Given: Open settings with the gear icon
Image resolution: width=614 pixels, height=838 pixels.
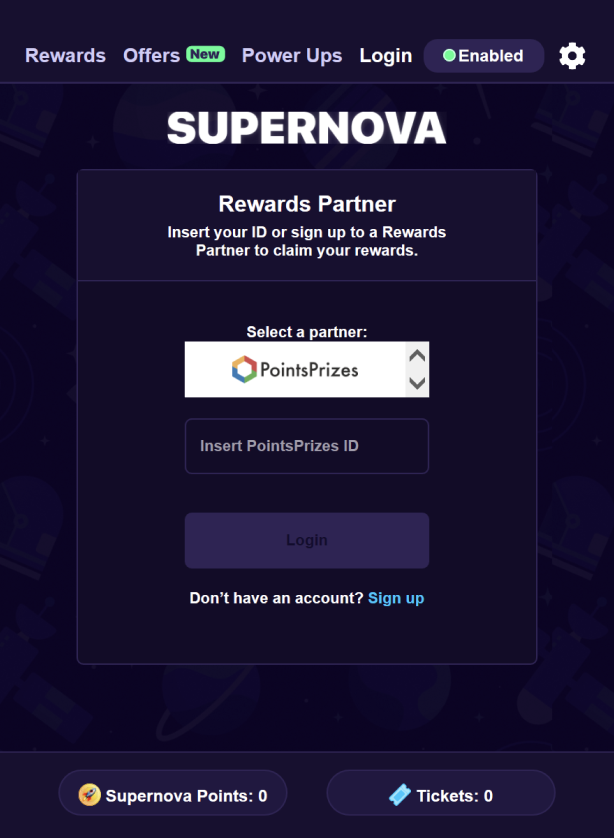Looking at the screenshot, I should [572, 56].
